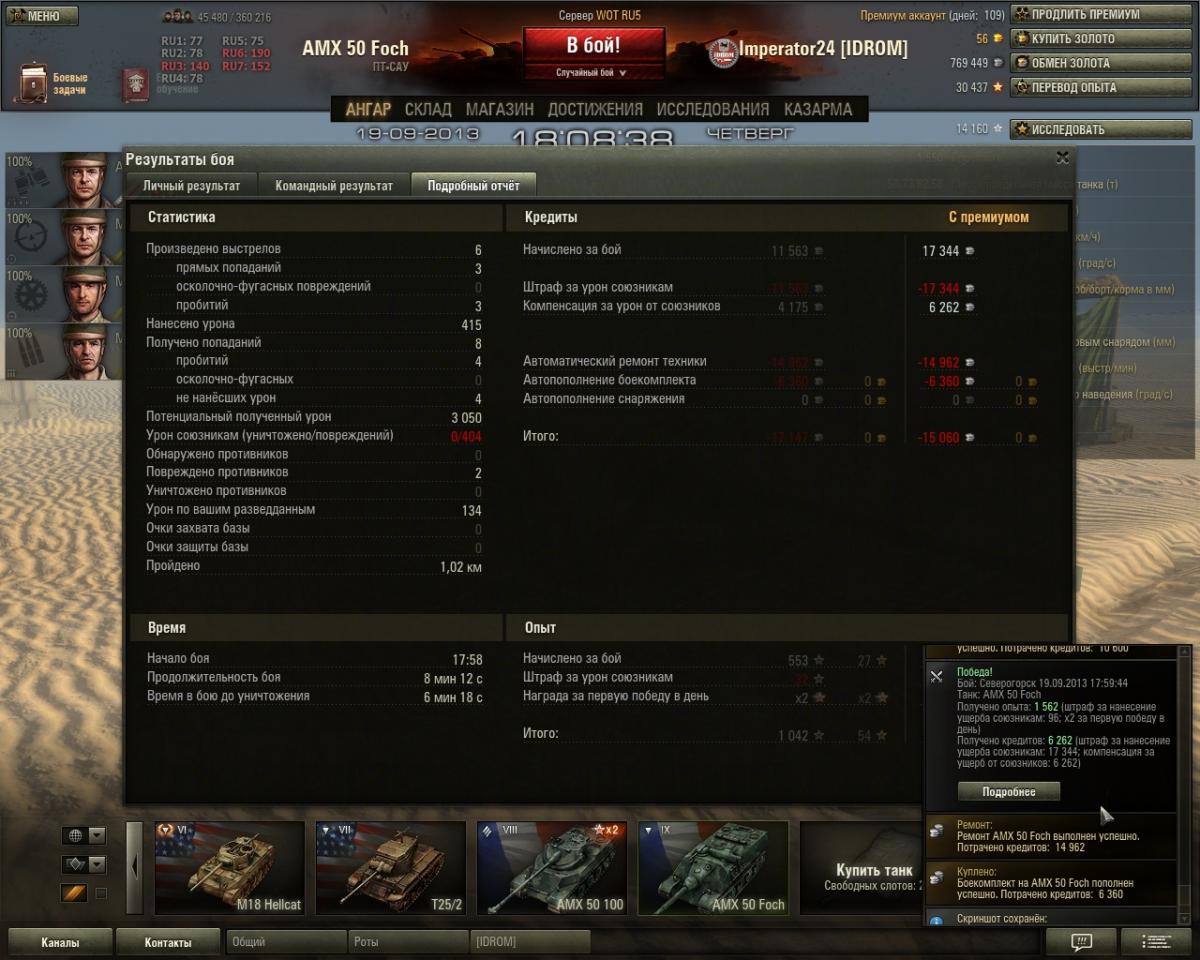Select the AMX 50 Foch tank thumbnail

[713, 868]
